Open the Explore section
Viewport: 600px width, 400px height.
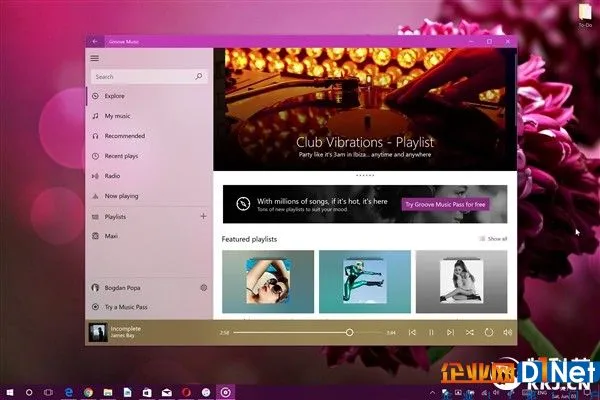pos(149,96)
